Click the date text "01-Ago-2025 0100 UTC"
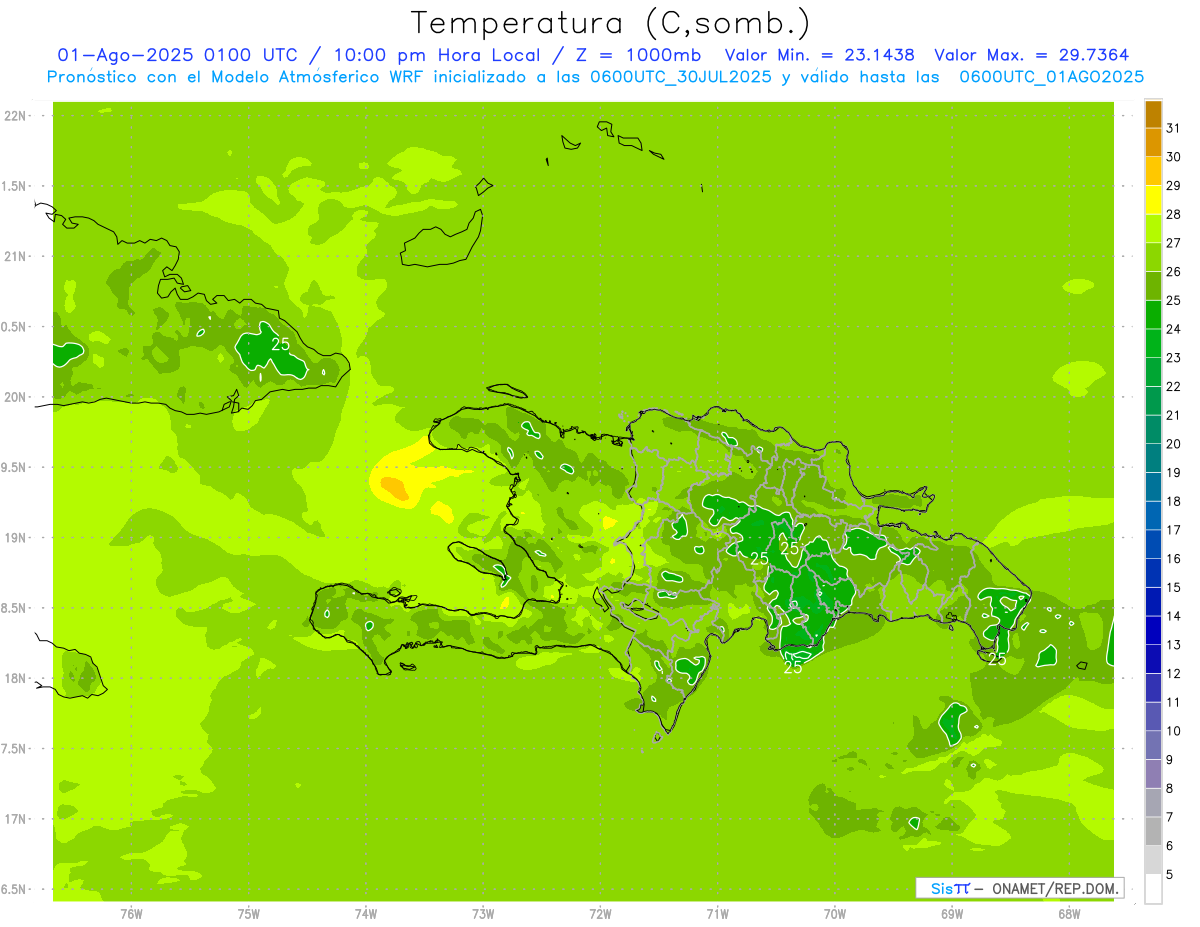Screen dimensions: 1200x927 (177, 55)
